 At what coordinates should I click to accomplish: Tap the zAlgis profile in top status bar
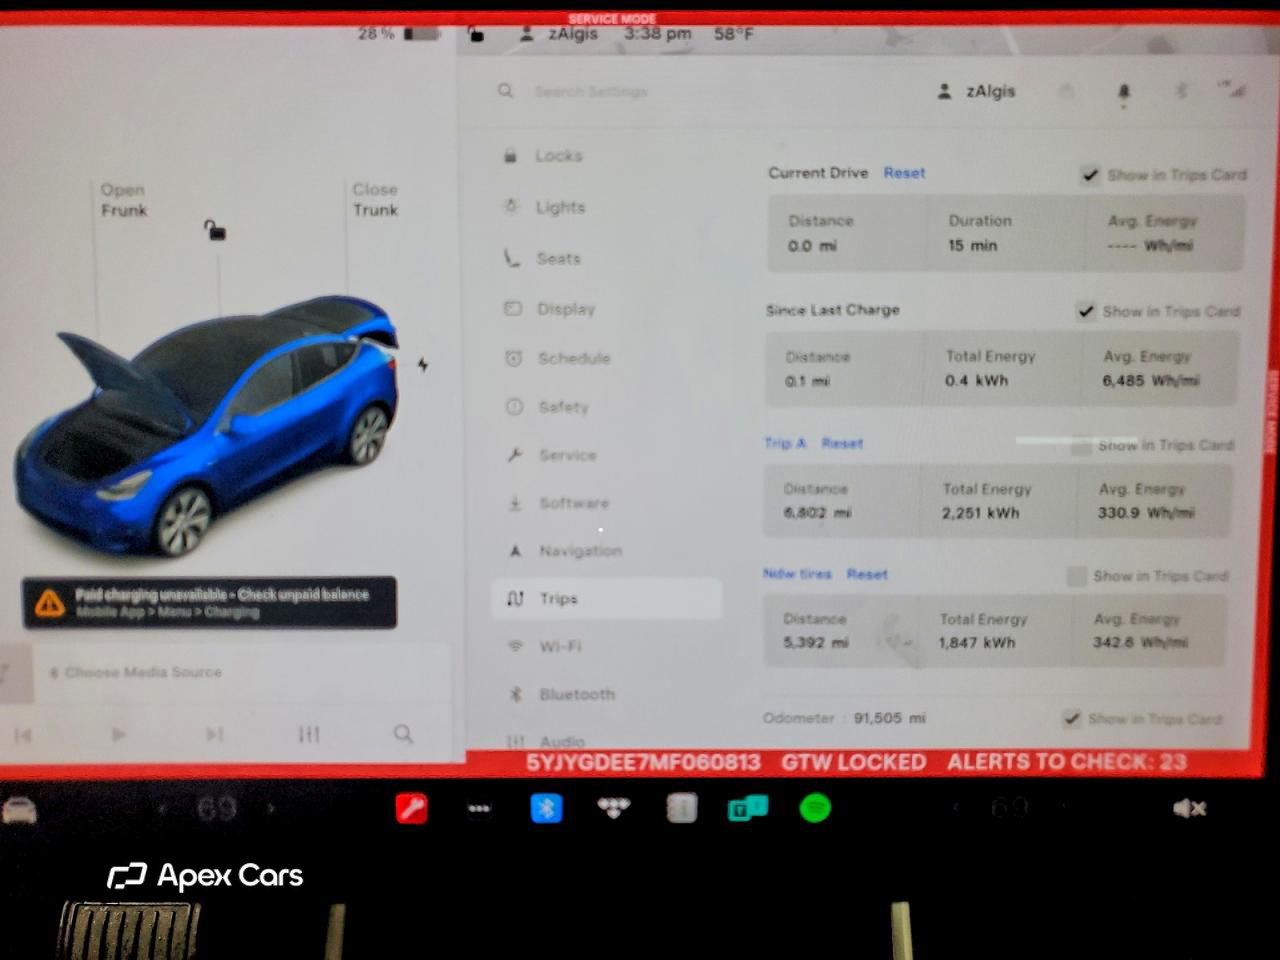point(558,33)
